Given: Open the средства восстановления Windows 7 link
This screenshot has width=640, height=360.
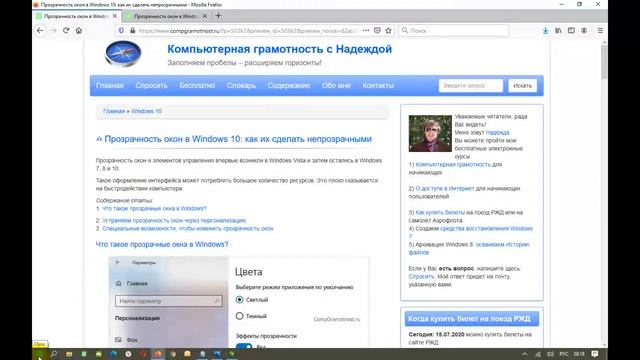Looking at the screenshot, I should tap(486, 229).
